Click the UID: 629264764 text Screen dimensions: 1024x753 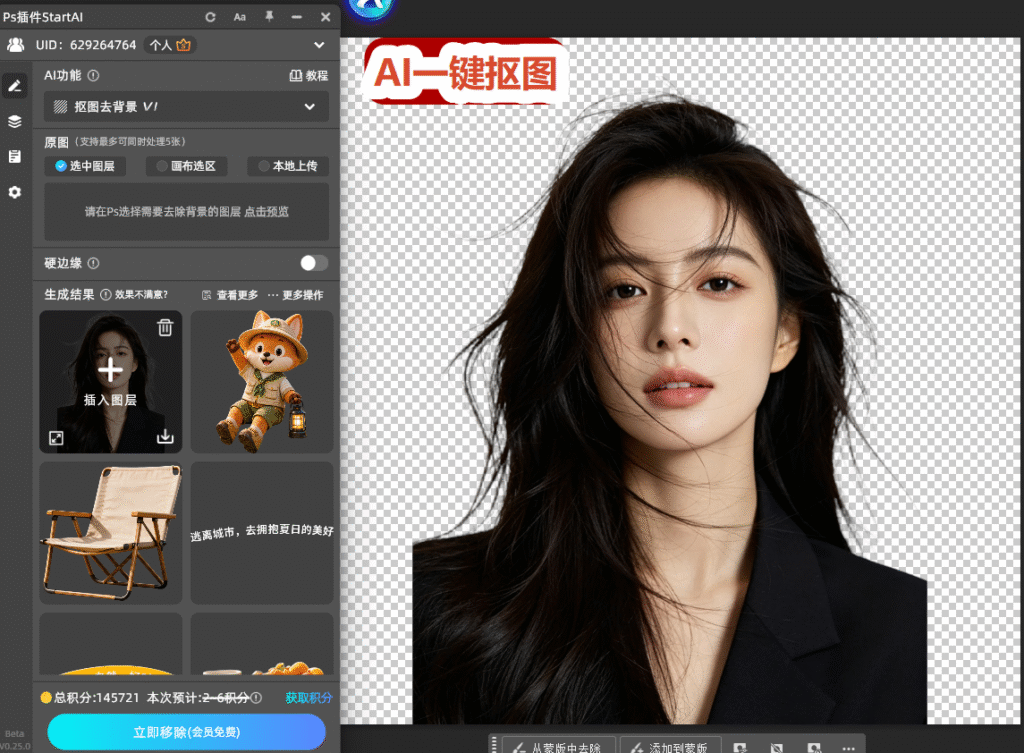click(x=86, y=45)
